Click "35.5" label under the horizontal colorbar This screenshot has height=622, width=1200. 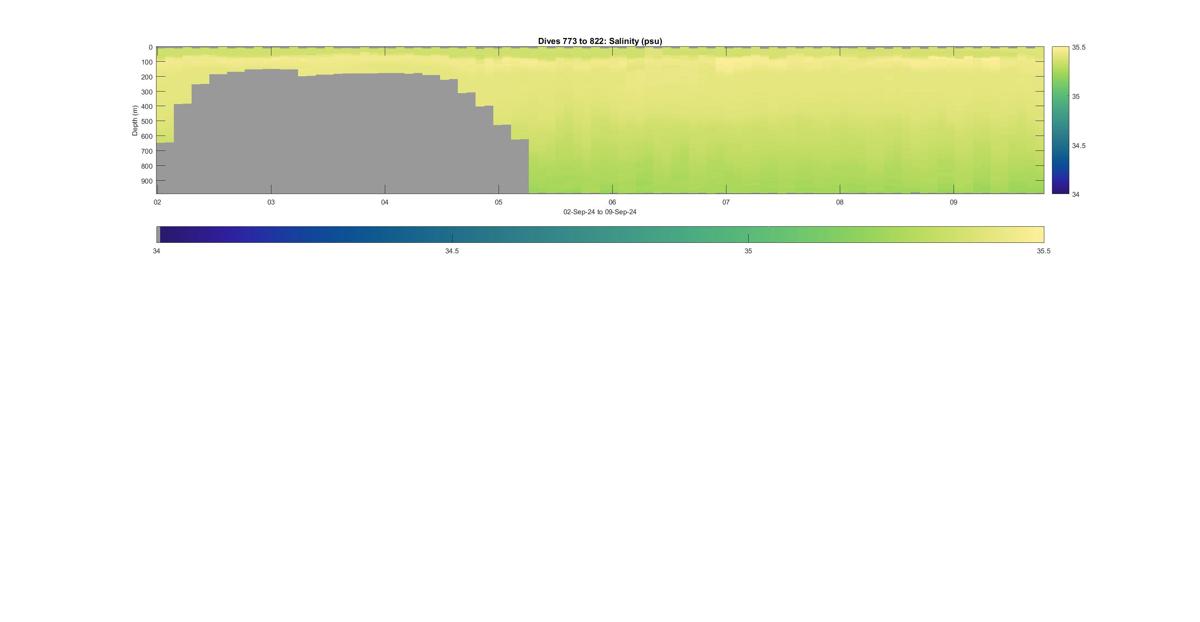pos(1043,251)
